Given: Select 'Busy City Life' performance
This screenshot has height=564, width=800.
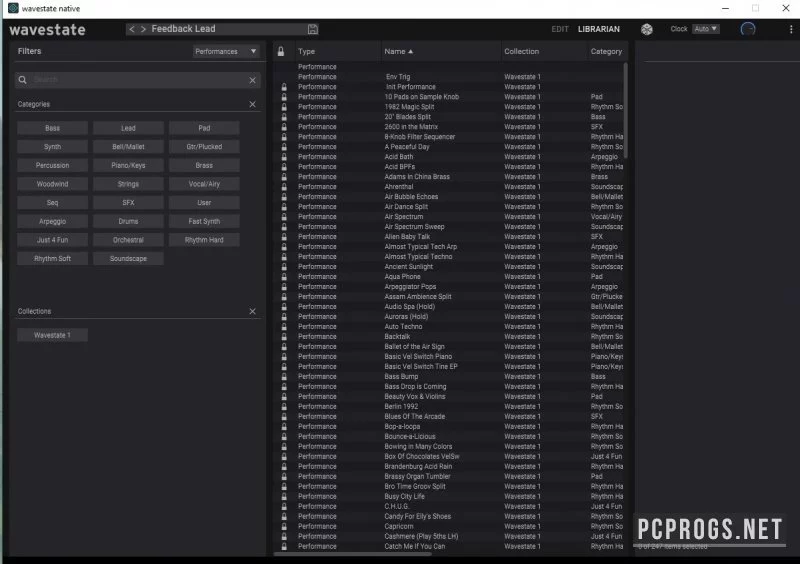Looking at the screenshot, I should coord(404,497).
